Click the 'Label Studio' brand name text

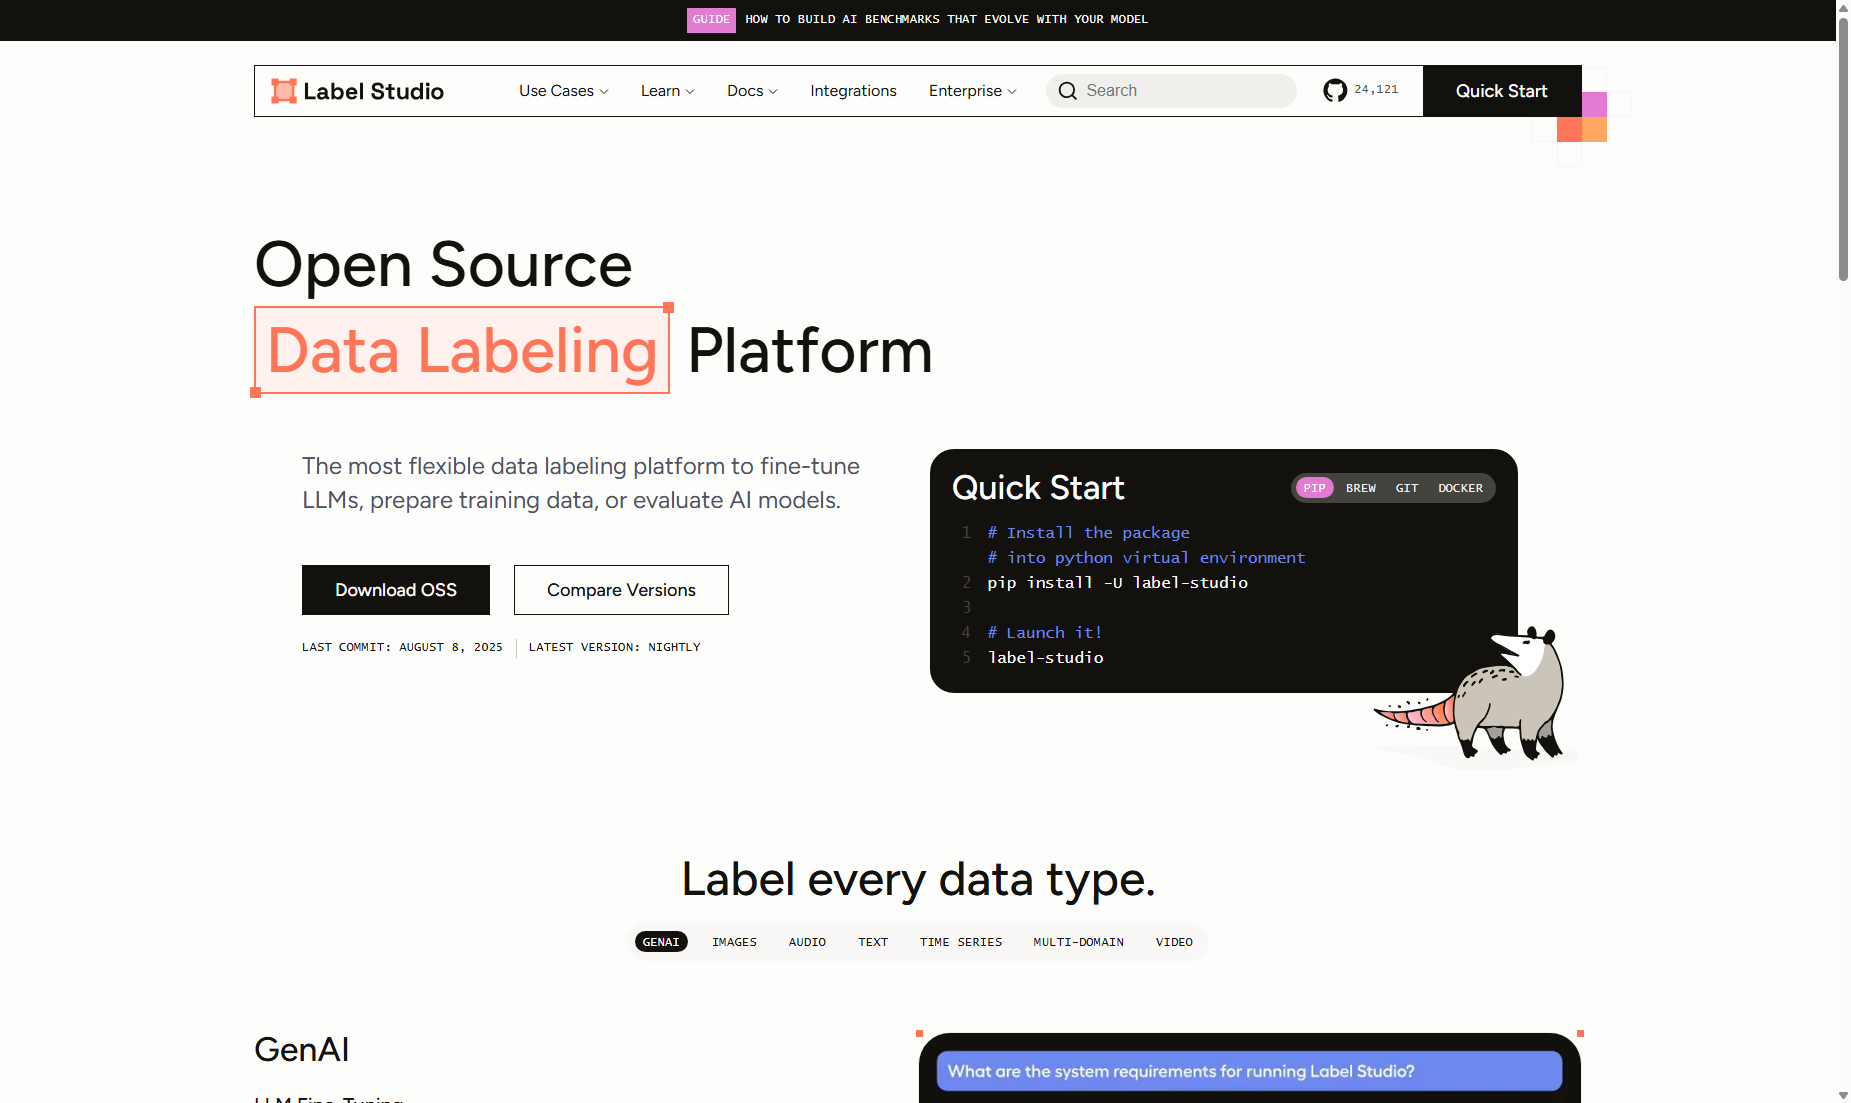373,91
